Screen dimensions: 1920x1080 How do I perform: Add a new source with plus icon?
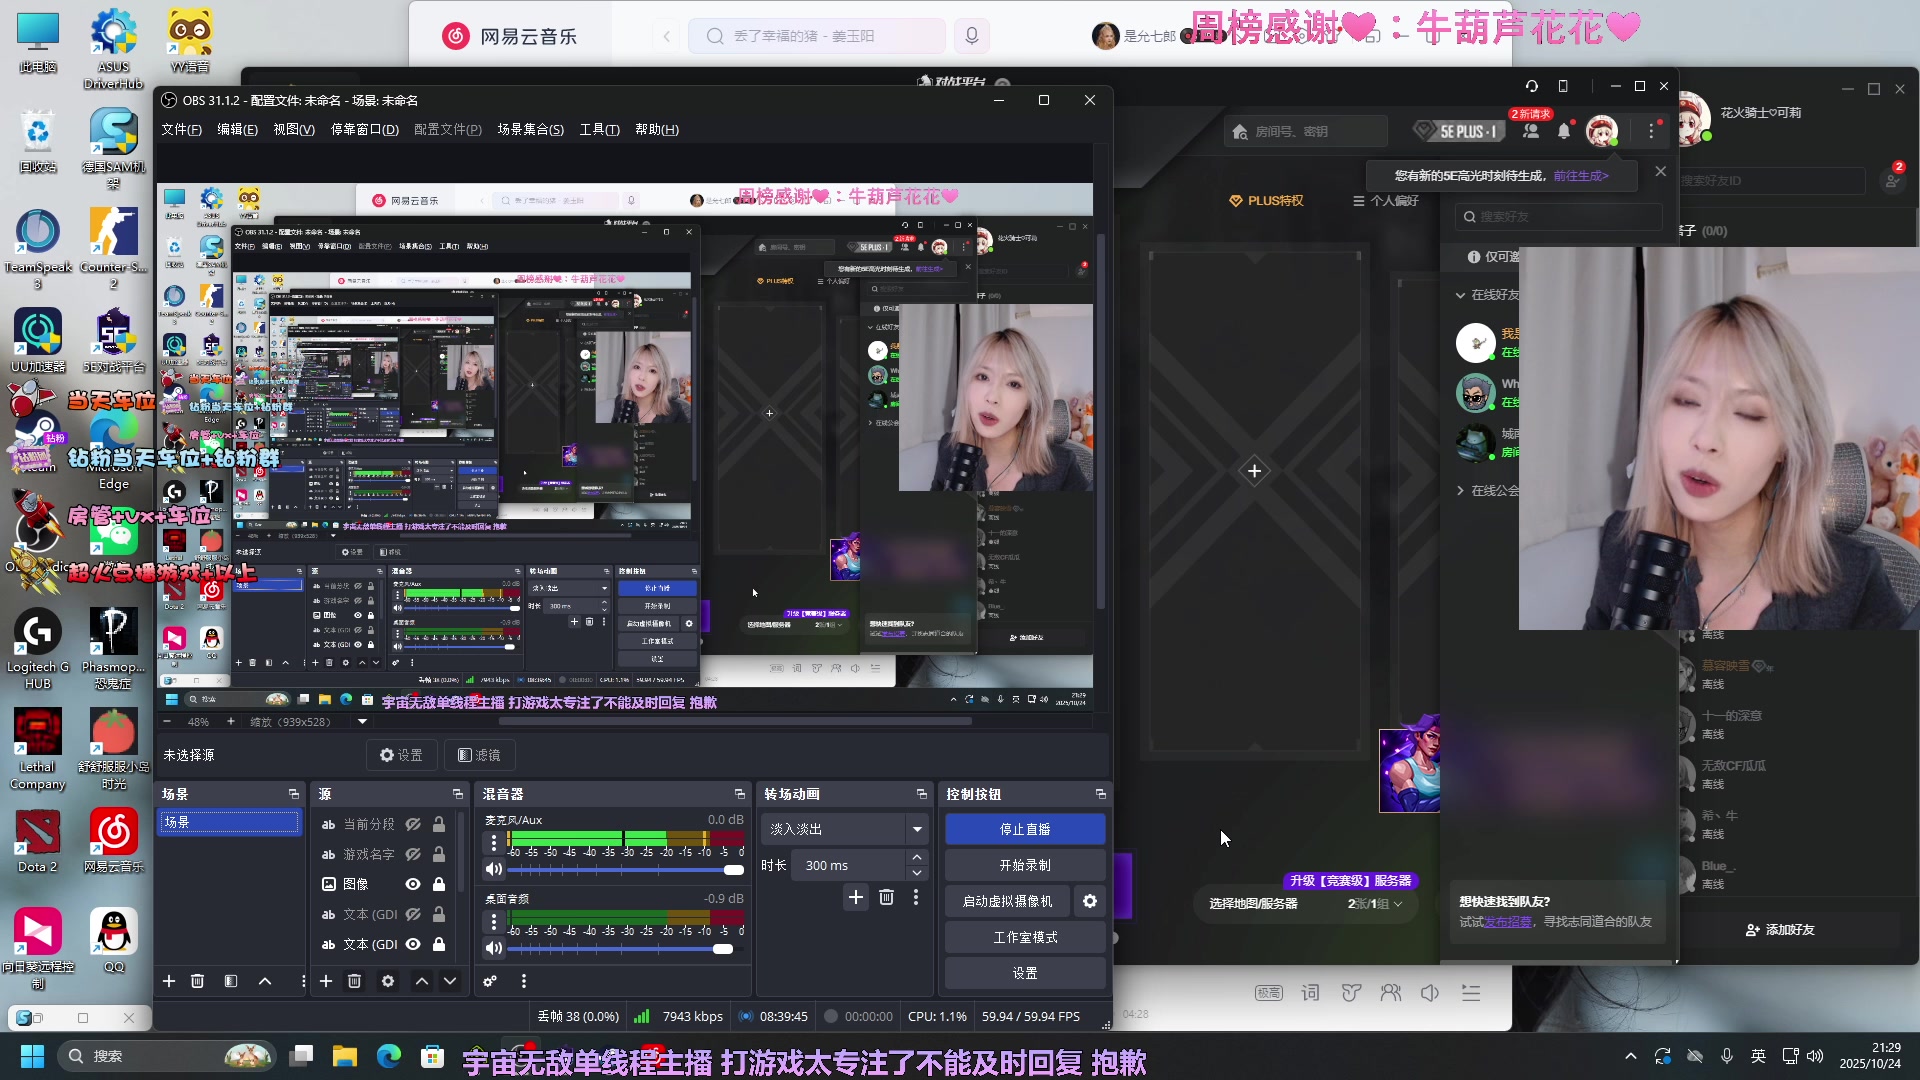(x=326, y=981)
